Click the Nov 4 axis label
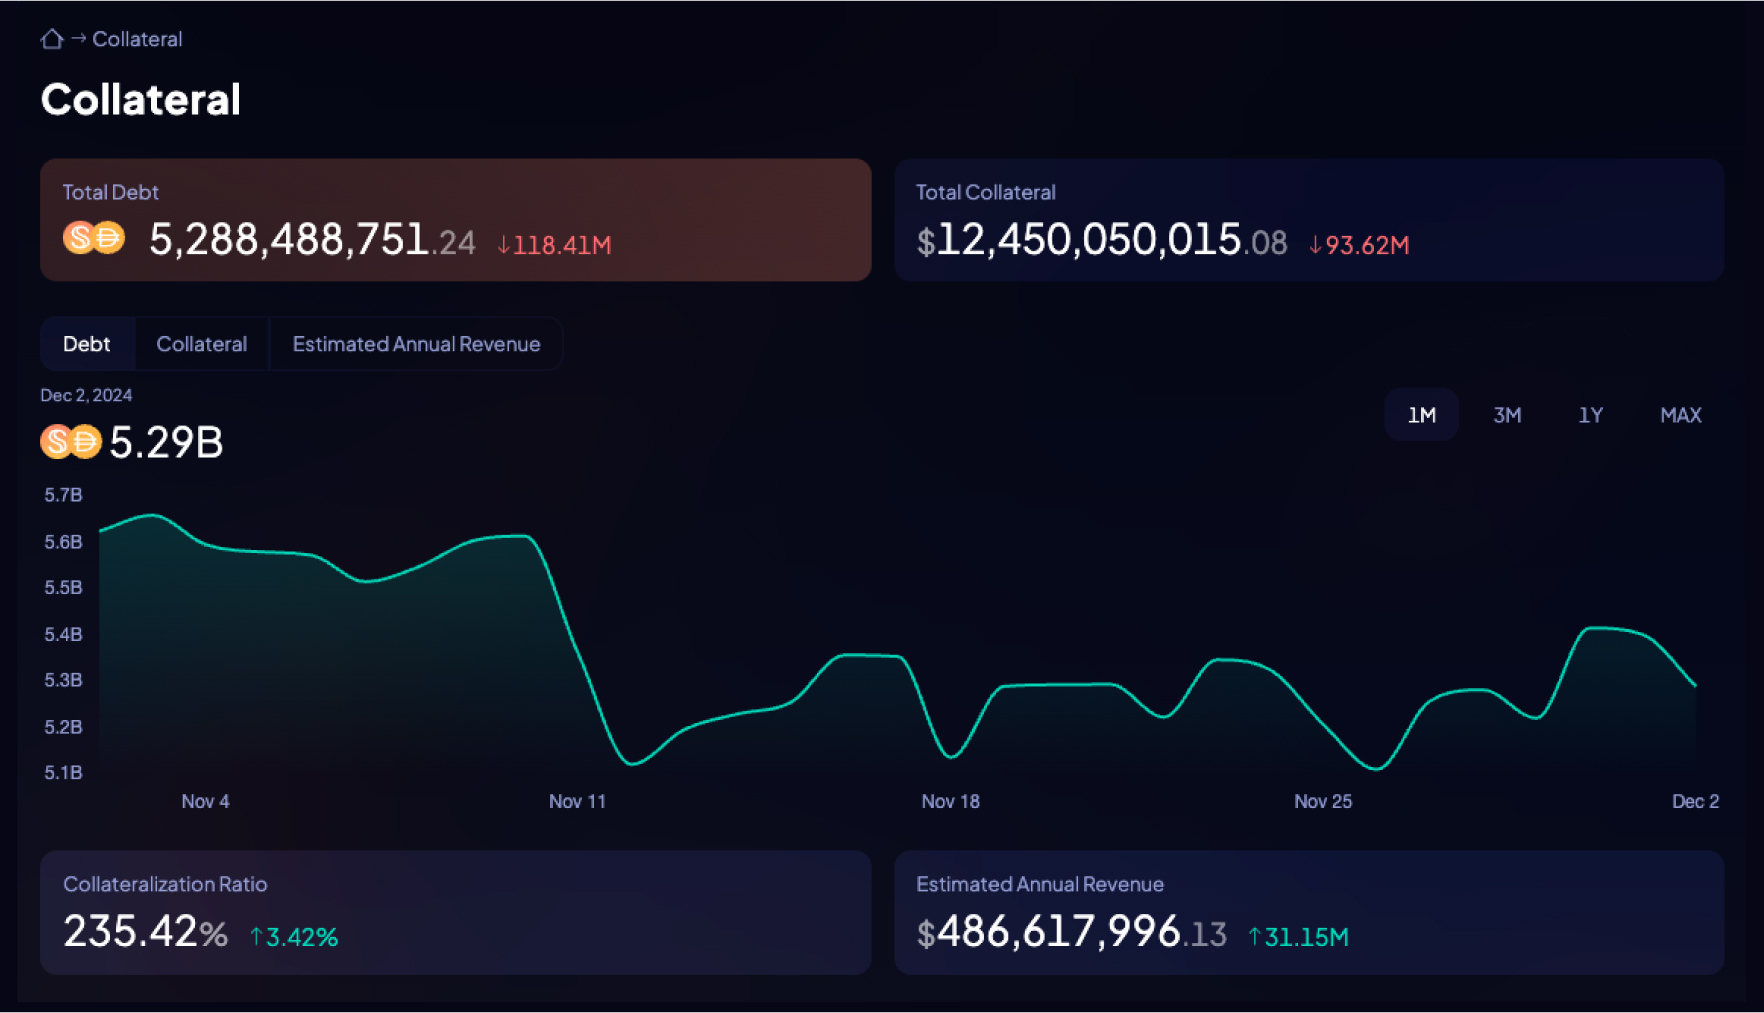Image resolution: width=1764 pixels, height=1013 pixels. point(205,801)
